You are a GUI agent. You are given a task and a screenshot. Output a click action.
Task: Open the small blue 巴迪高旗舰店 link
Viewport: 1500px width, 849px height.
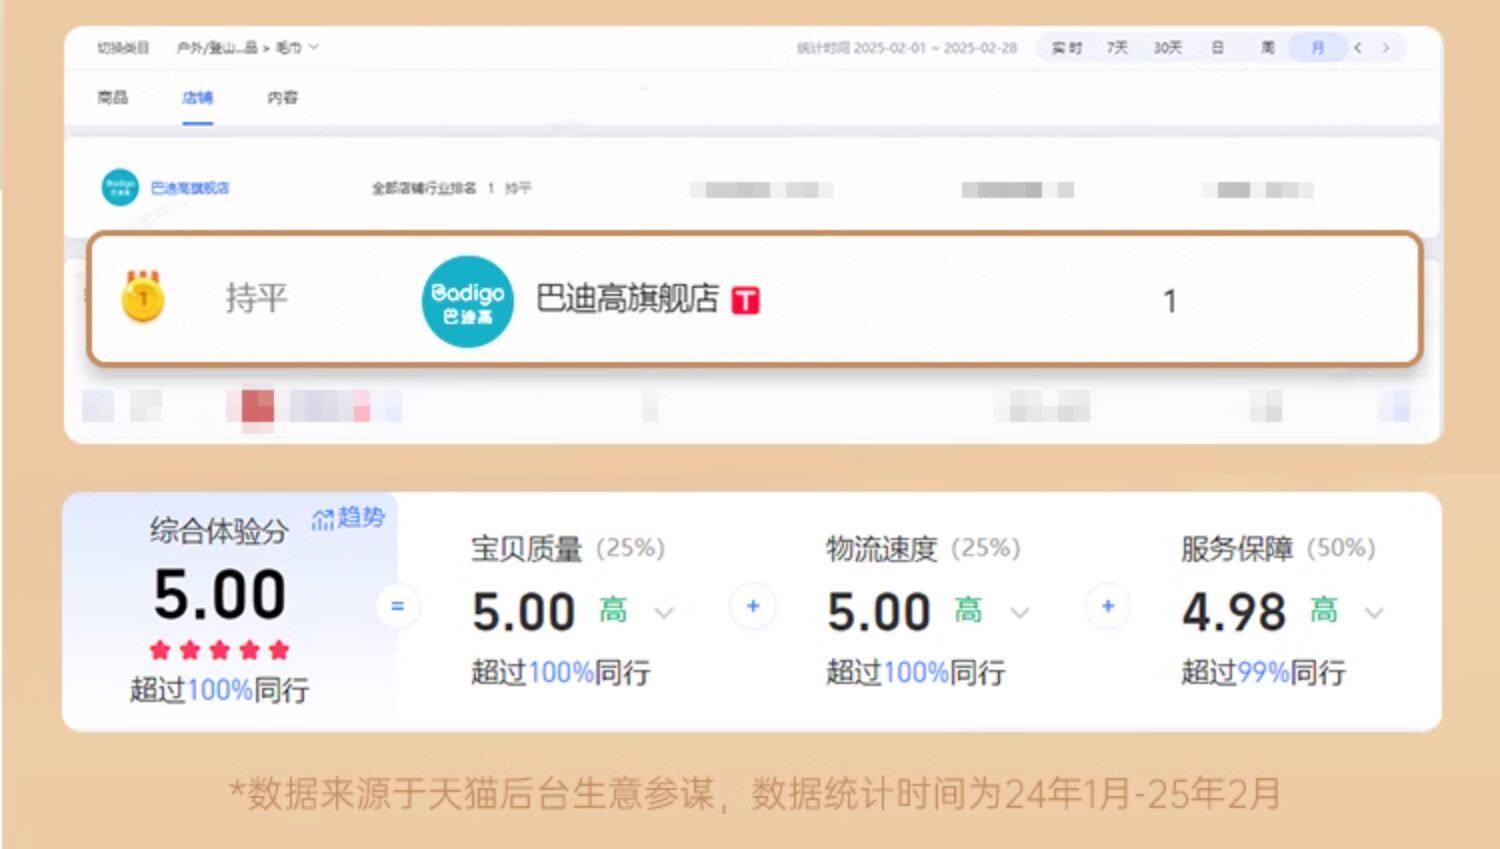pyautogui.click(x=190, y=187)
